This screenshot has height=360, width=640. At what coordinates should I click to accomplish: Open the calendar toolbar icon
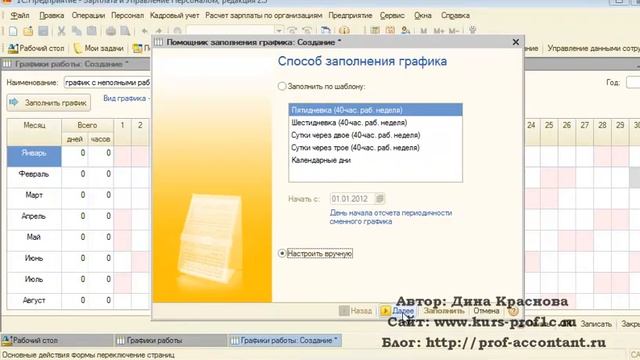(x=390, y=31)
